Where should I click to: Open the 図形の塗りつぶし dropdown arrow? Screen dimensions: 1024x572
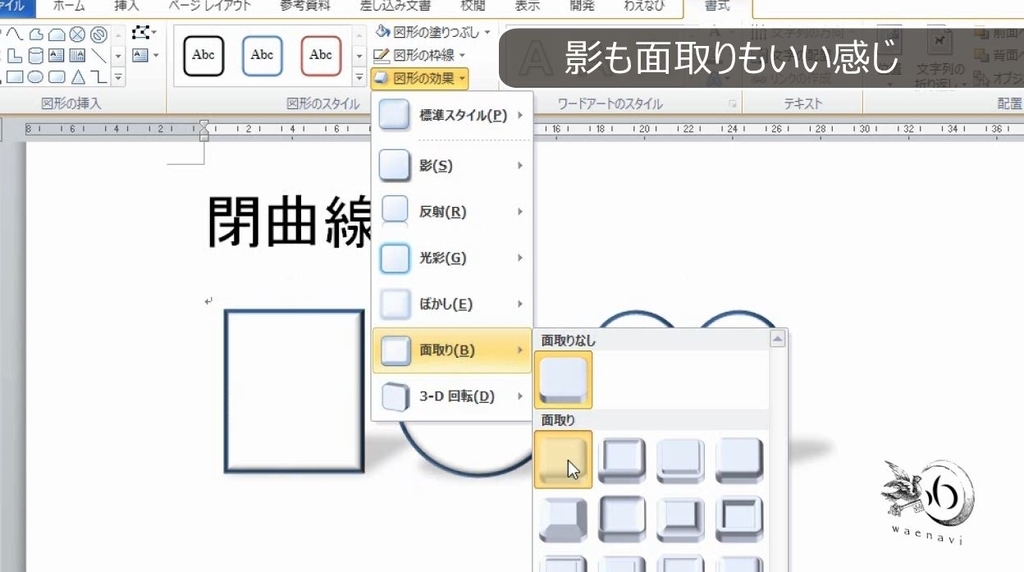(487, 32)
